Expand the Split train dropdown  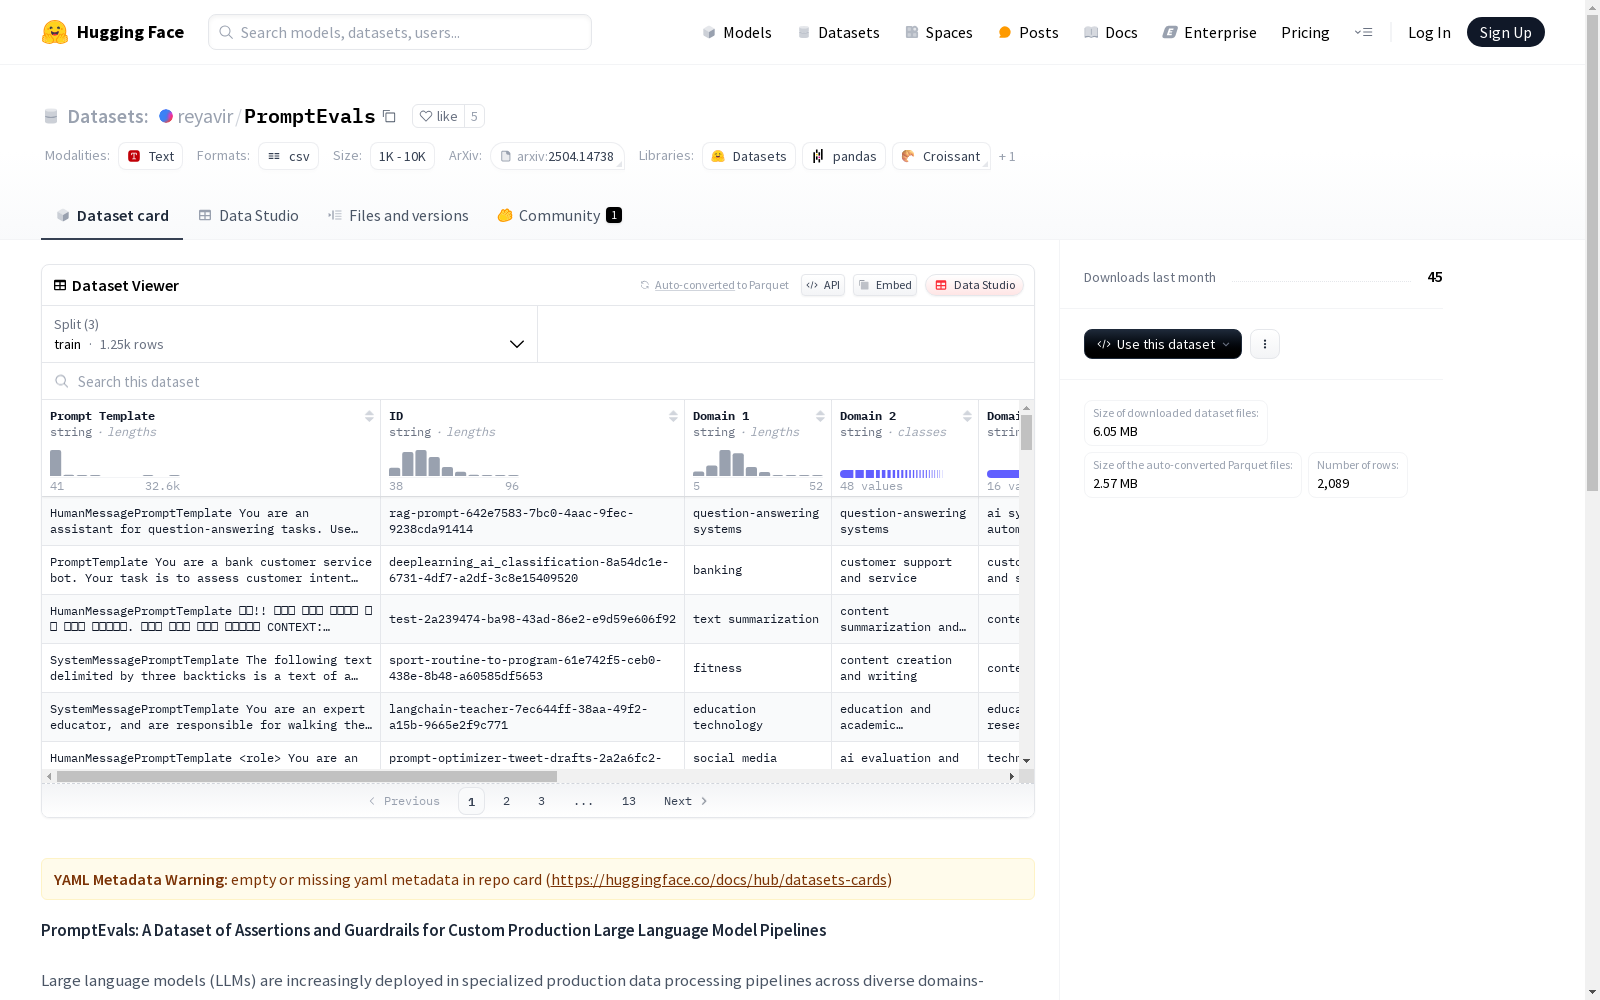pos(289,334)
